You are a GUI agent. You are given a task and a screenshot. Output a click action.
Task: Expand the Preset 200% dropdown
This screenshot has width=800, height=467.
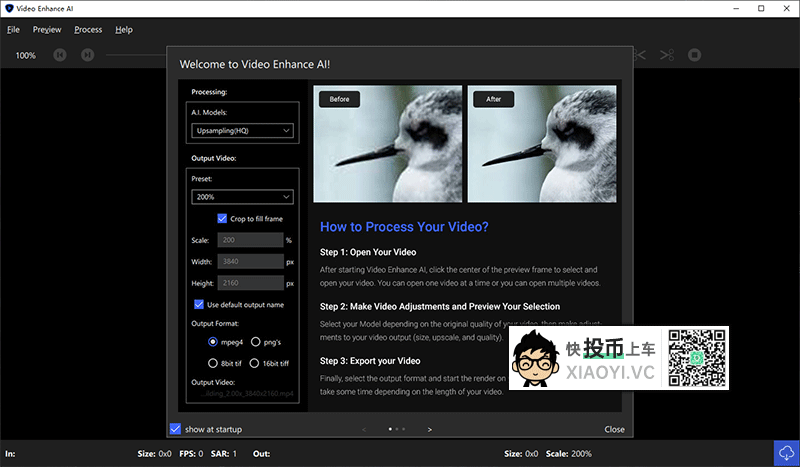(x=242, y=197)
